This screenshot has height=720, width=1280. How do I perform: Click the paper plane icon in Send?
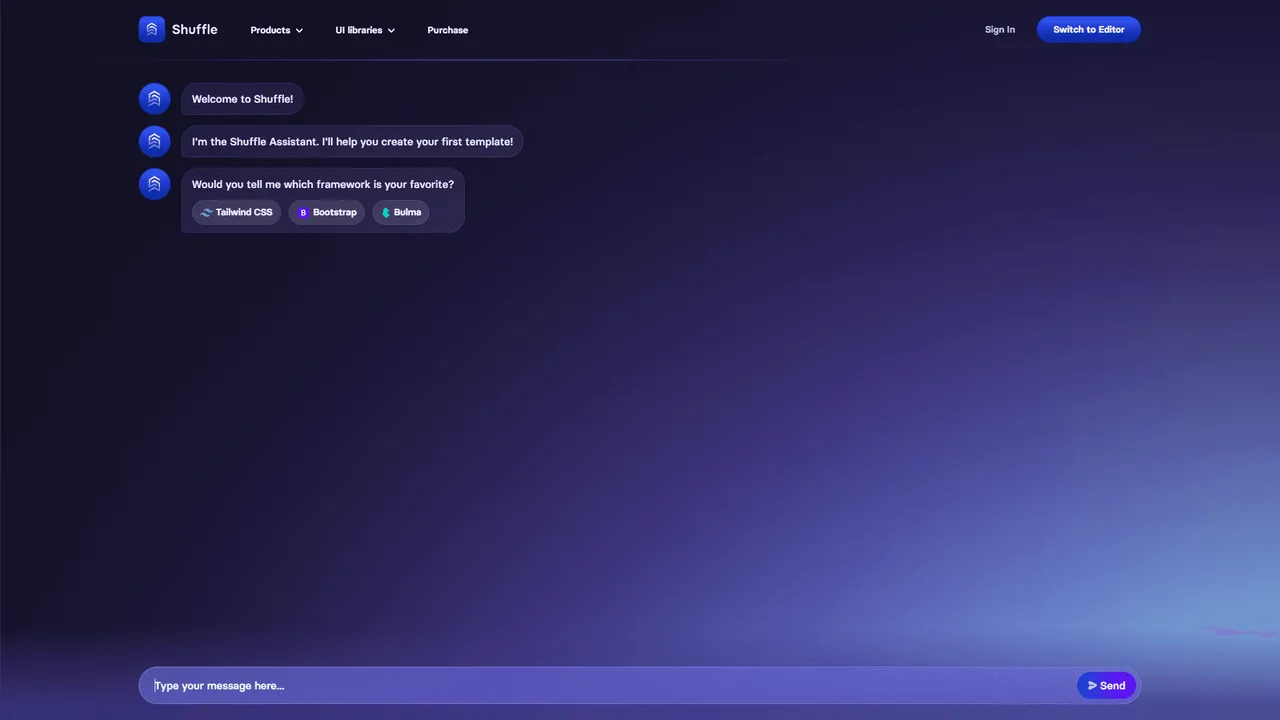point(1092,686)
